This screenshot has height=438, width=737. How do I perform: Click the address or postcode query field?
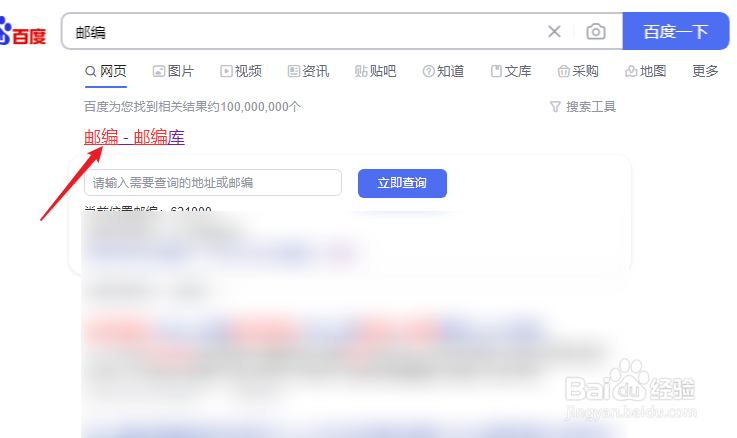tap(213, 182)
